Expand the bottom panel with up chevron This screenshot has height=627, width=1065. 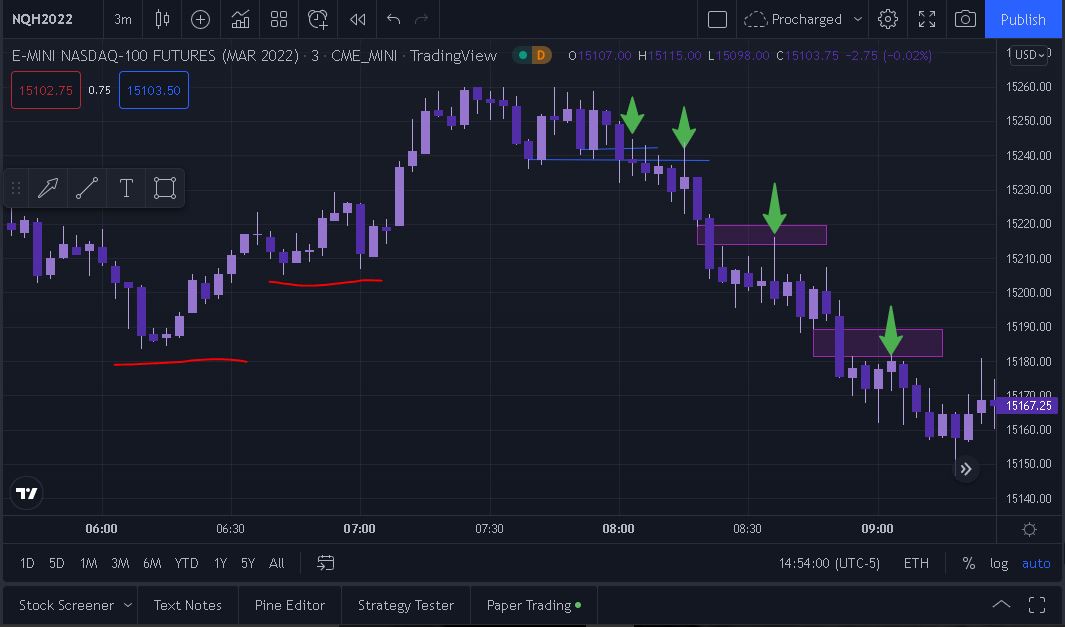pos(1001,605)
